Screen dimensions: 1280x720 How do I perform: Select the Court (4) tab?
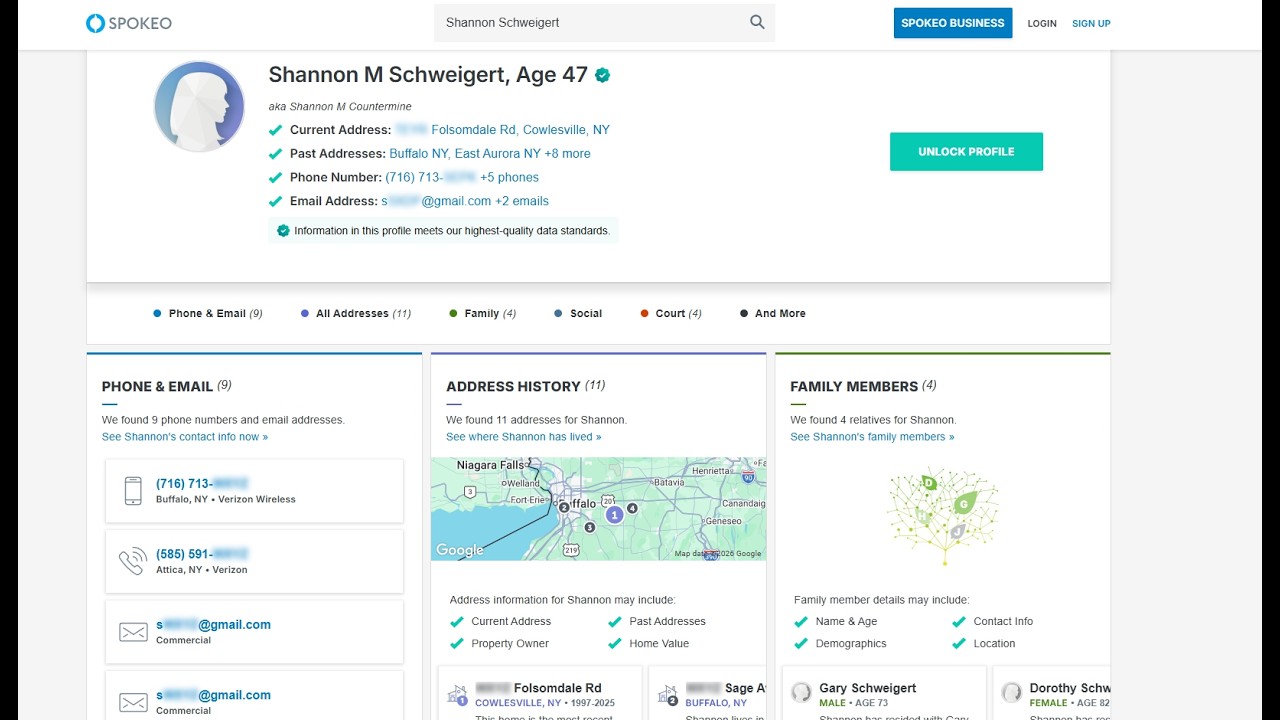tap(671, 314)
